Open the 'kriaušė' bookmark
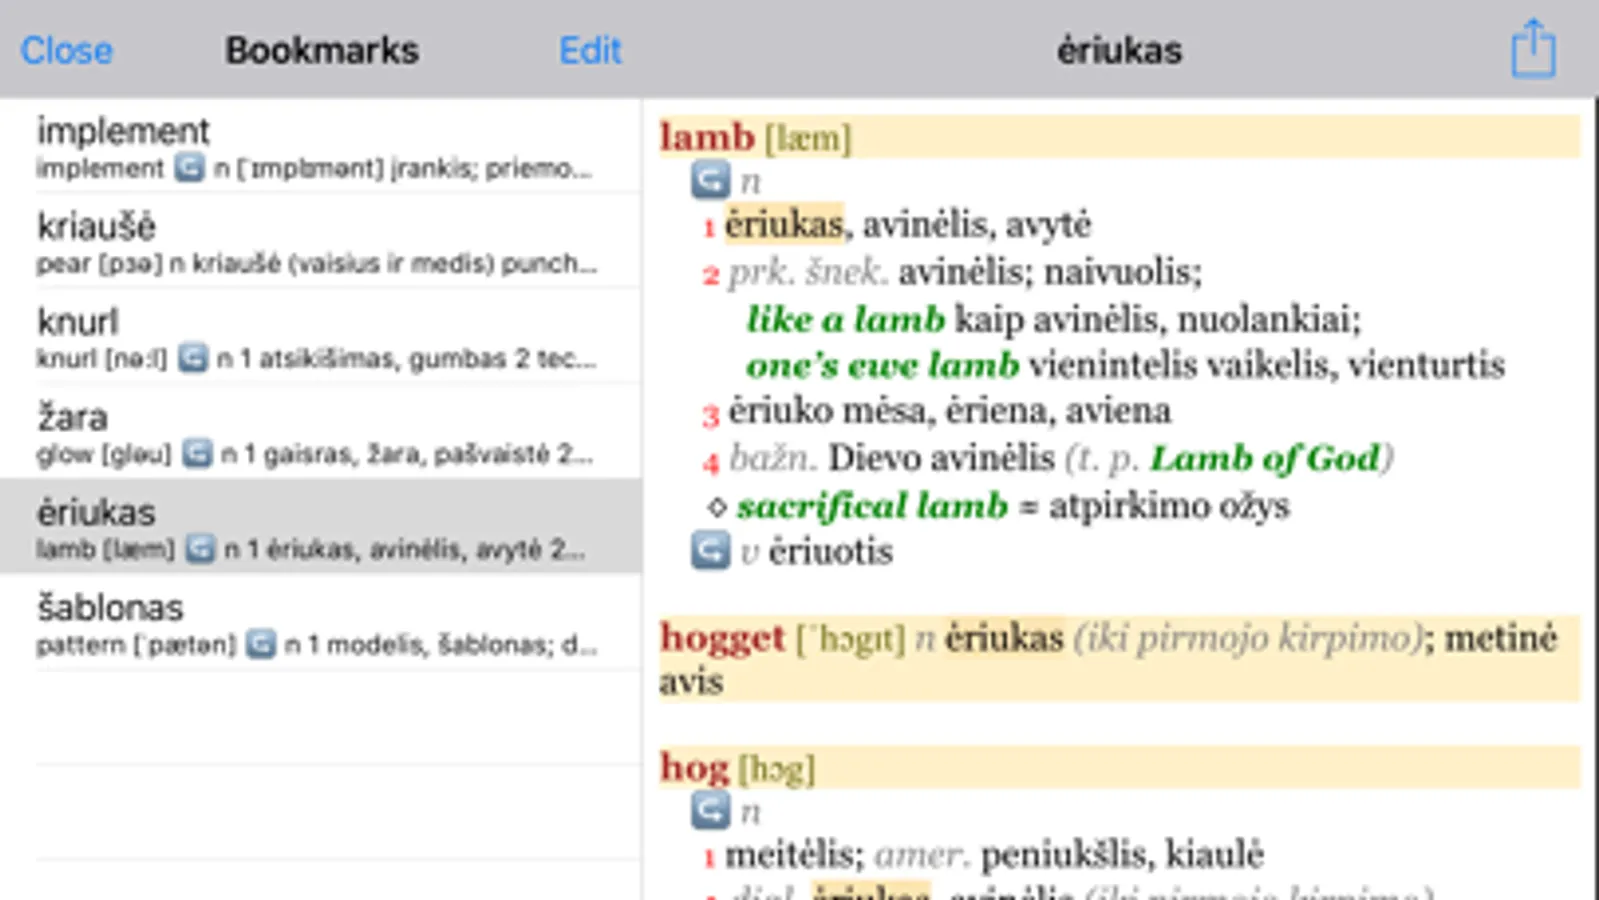This screenshot has height=900, width=1599. click(320, 241)
